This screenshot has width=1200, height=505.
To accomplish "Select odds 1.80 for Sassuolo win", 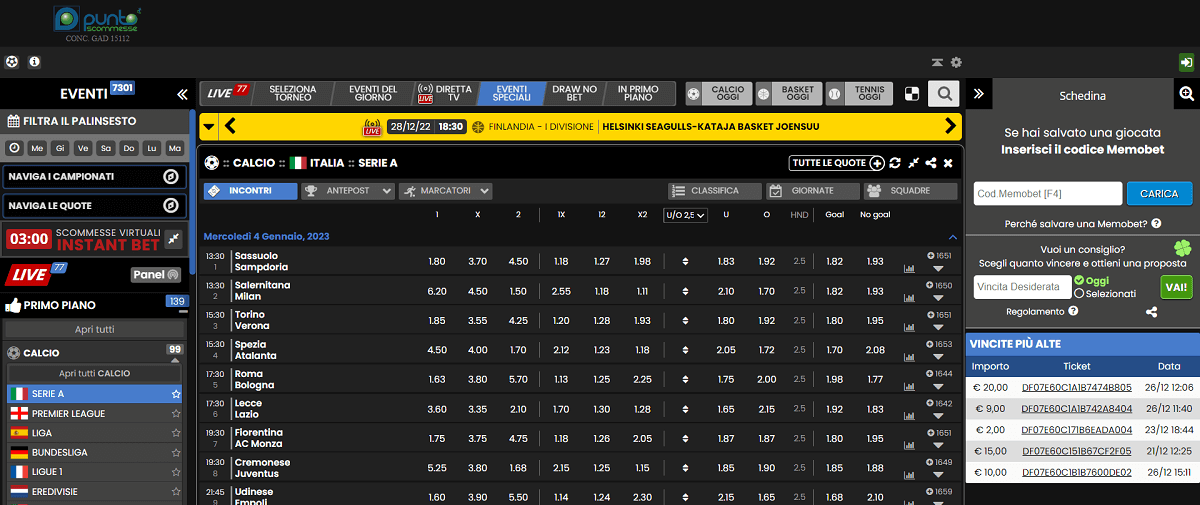I will 437,262.
